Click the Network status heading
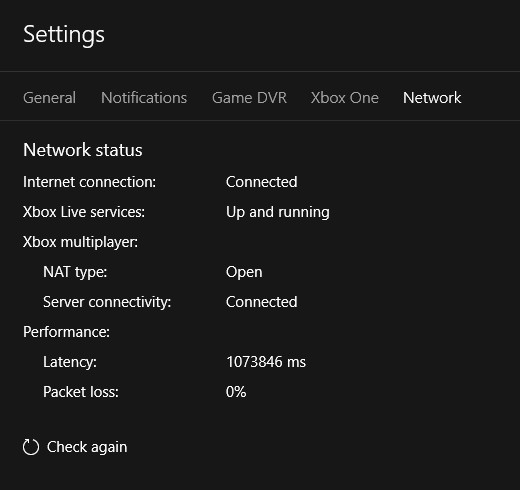The height and width of the screenshot is (490, 520). [x=83, y=150]
